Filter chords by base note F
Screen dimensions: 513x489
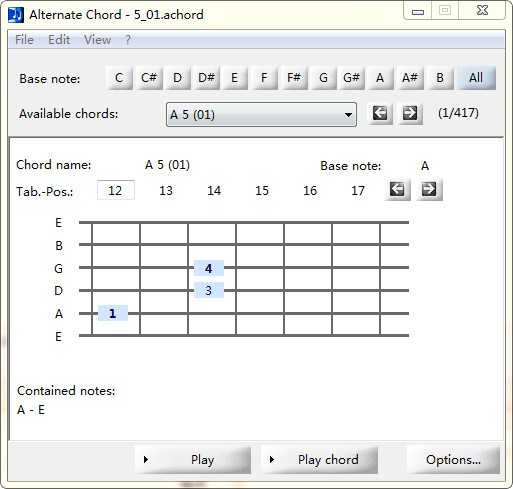coord(264,78)
